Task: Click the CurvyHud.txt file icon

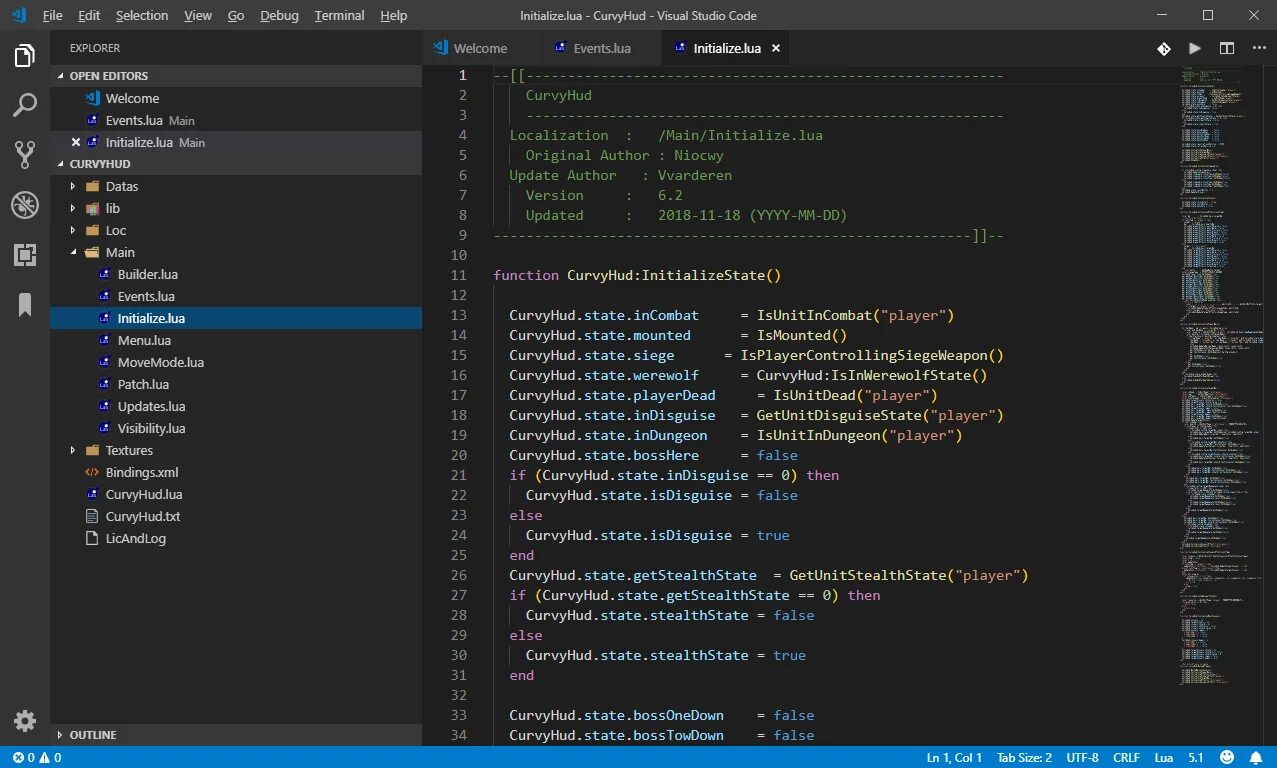Action: tap(92, 516)
